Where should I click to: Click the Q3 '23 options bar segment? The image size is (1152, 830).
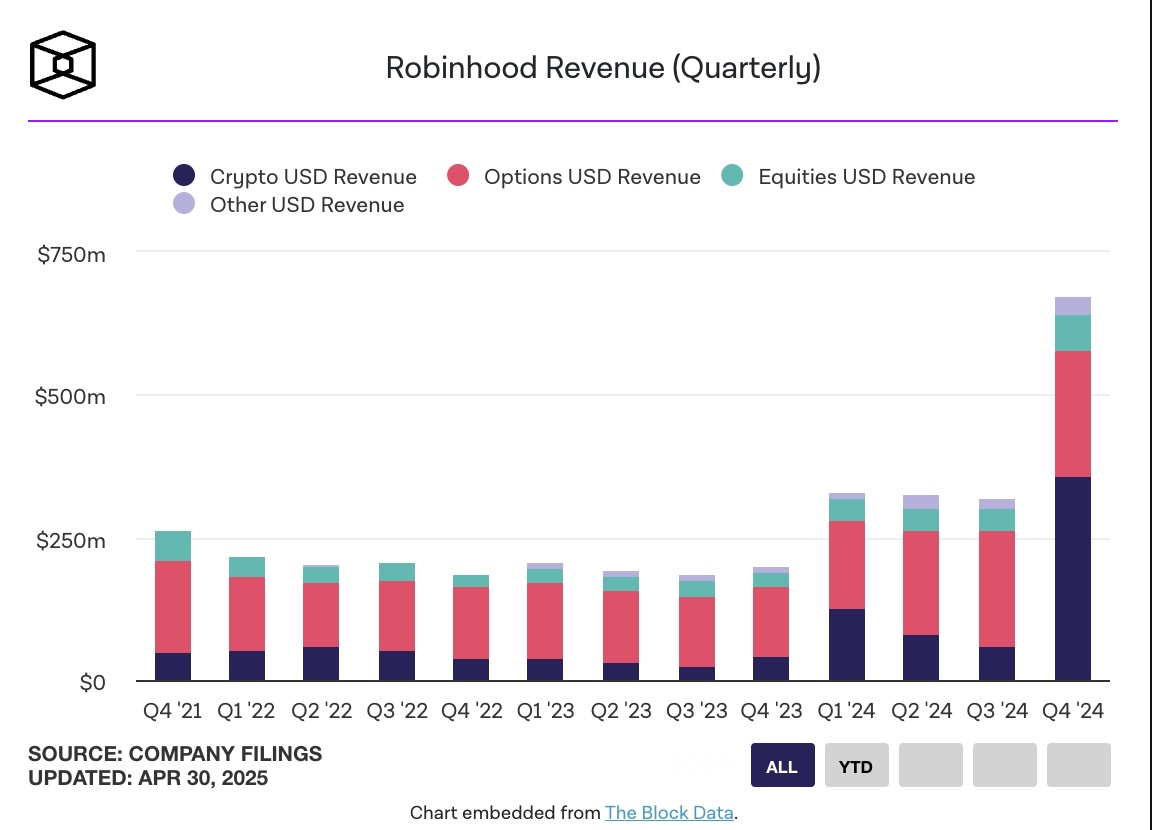click(x=696, y=632)
